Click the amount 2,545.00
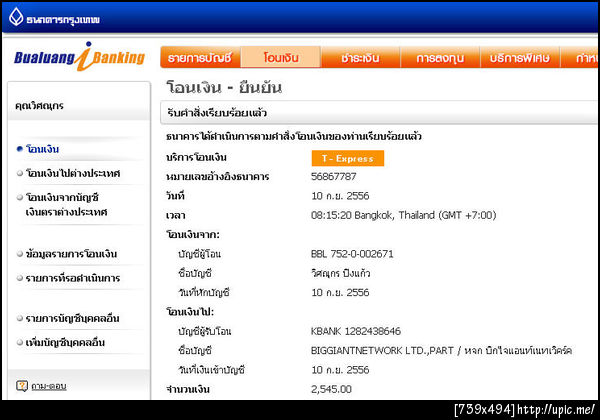The height and width of the screenshot is (420, 600). (331, 389)
